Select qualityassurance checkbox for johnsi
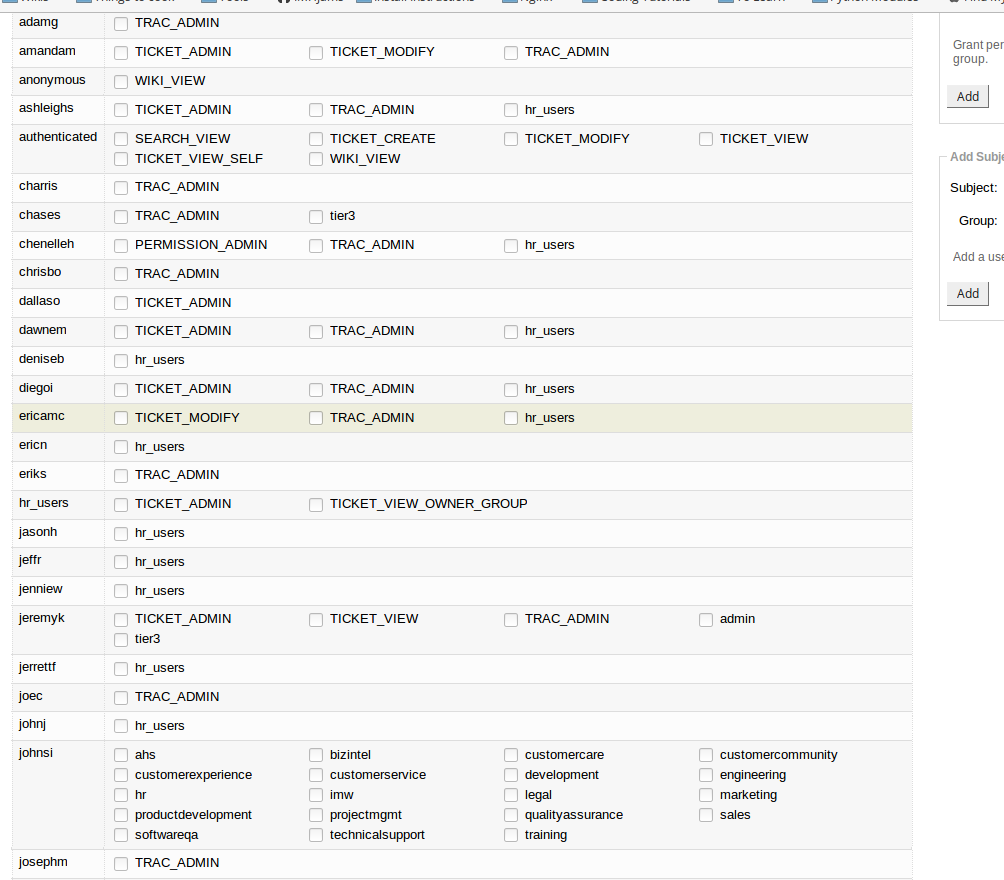This screenshot has height=880, width=1004. coord(511,815)
